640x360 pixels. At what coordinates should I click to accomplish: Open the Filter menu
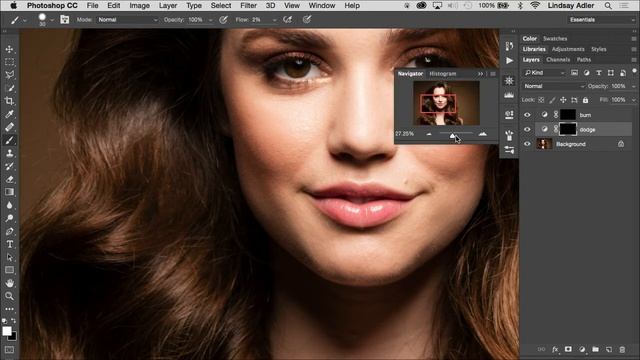[248, 6]
